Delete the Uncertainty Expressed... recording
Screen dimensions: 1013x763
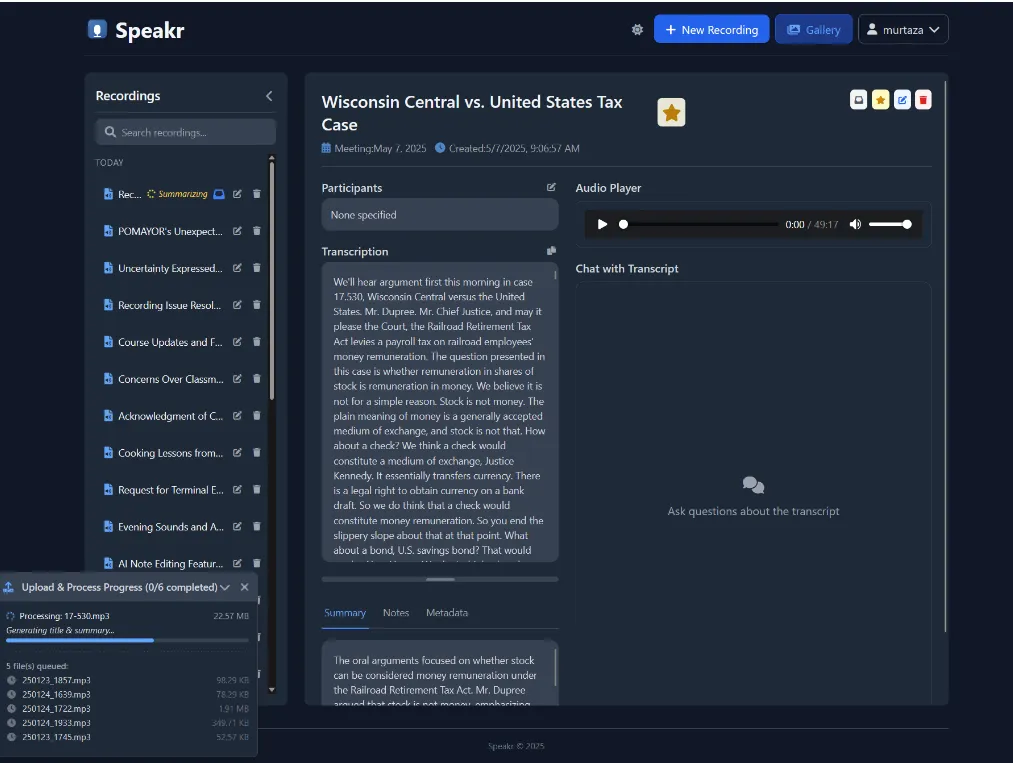(256, 267)
